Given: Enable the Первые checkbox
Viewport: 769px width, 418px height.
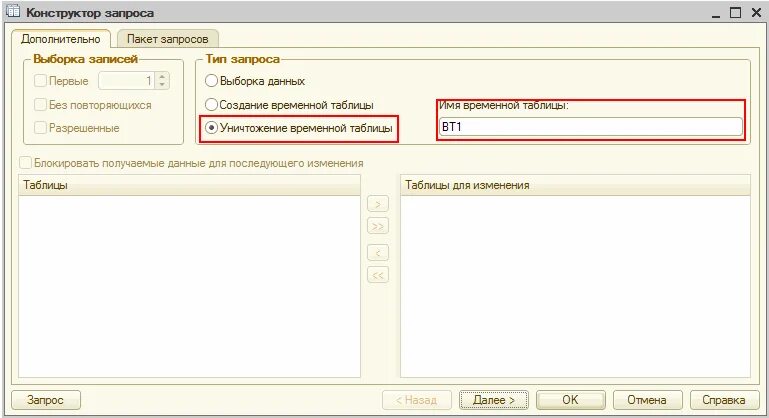Looking at the screenshot, I should [x=40, y=80].
